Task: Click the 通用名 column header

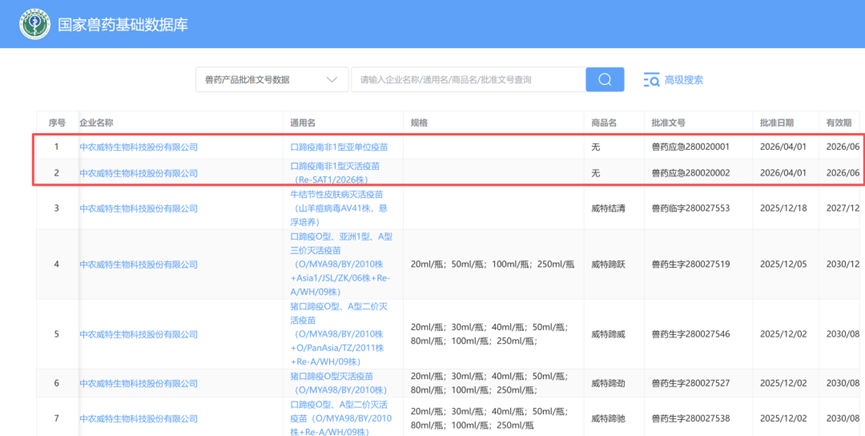Action: tap(302, 122)
